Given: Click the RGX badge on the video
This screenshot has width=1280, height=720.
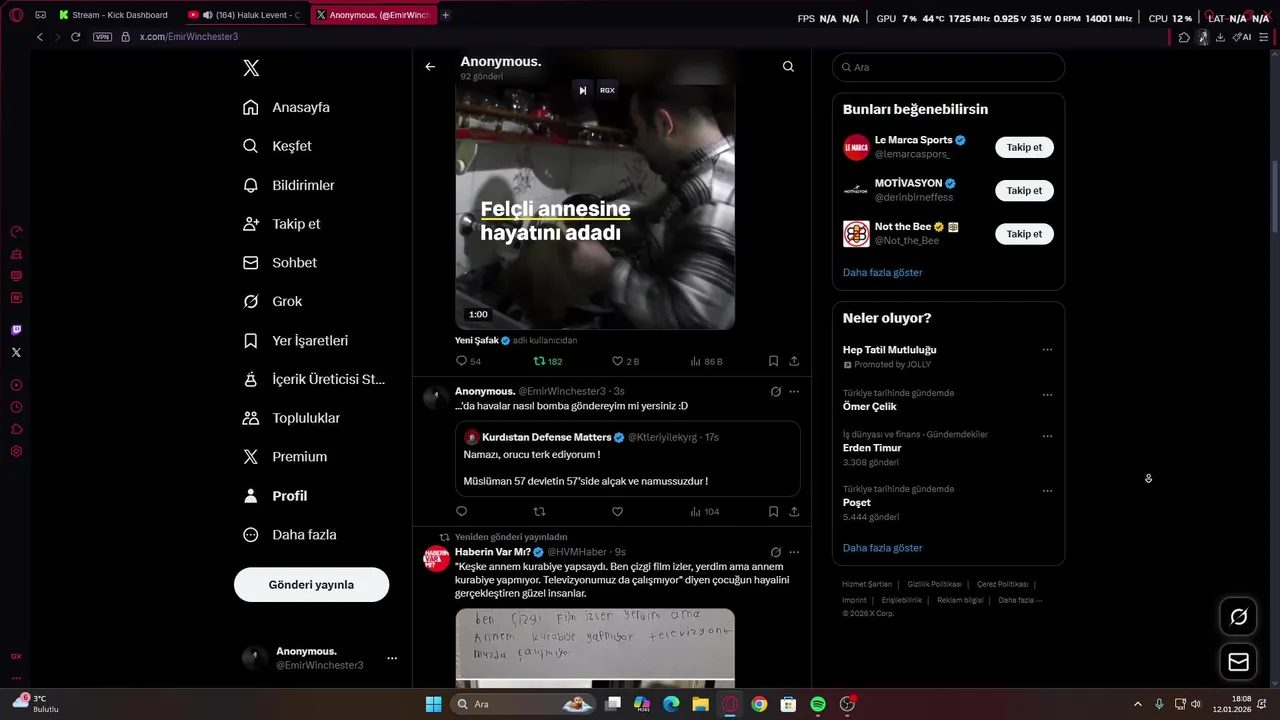Looking at the screenshot, I should pyautogui.click(x=607, y=90).
